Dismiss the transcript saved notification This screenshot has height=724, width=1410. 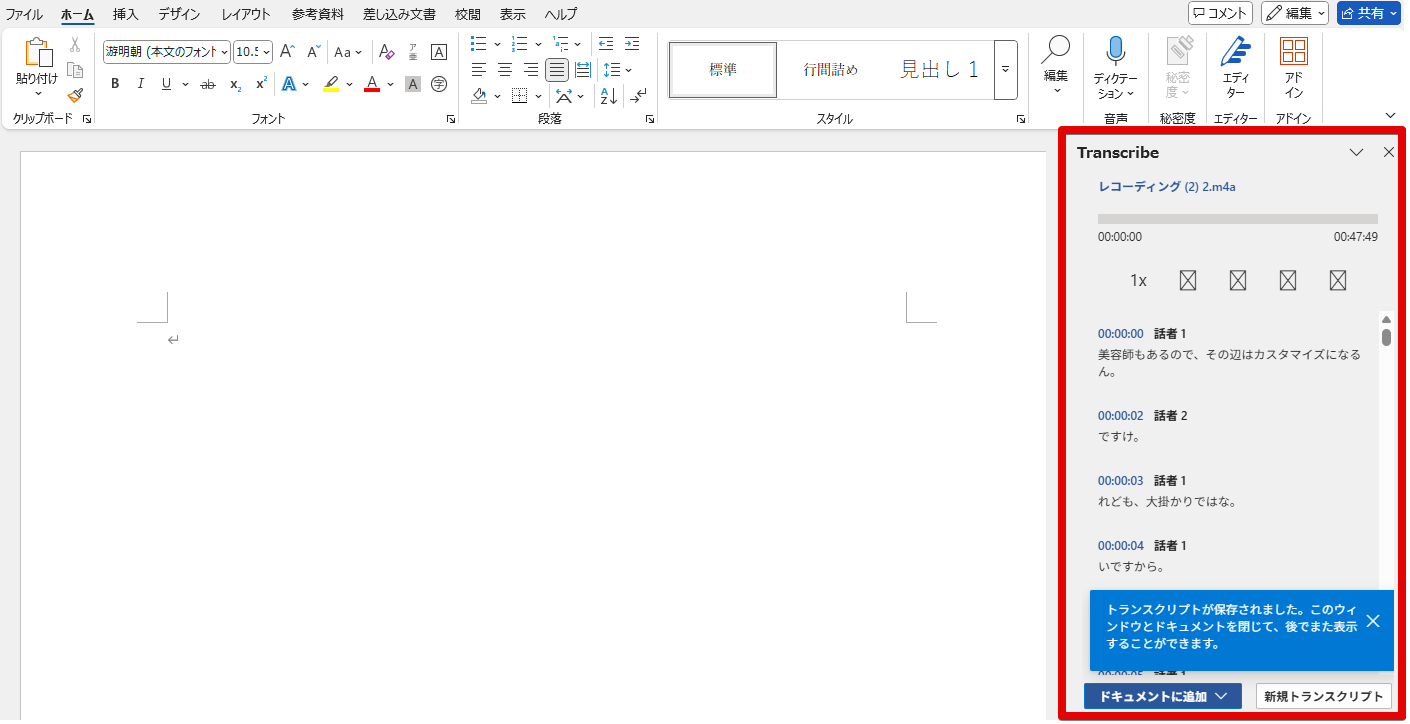pyautogui.click(x=1373, y=621)
